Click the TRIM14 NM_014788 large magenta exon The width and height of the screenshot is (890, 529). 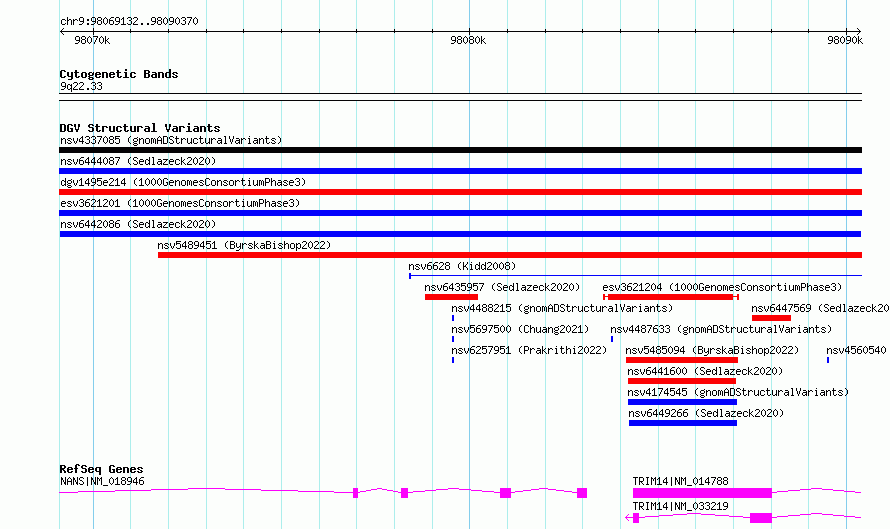coord(702,493)
